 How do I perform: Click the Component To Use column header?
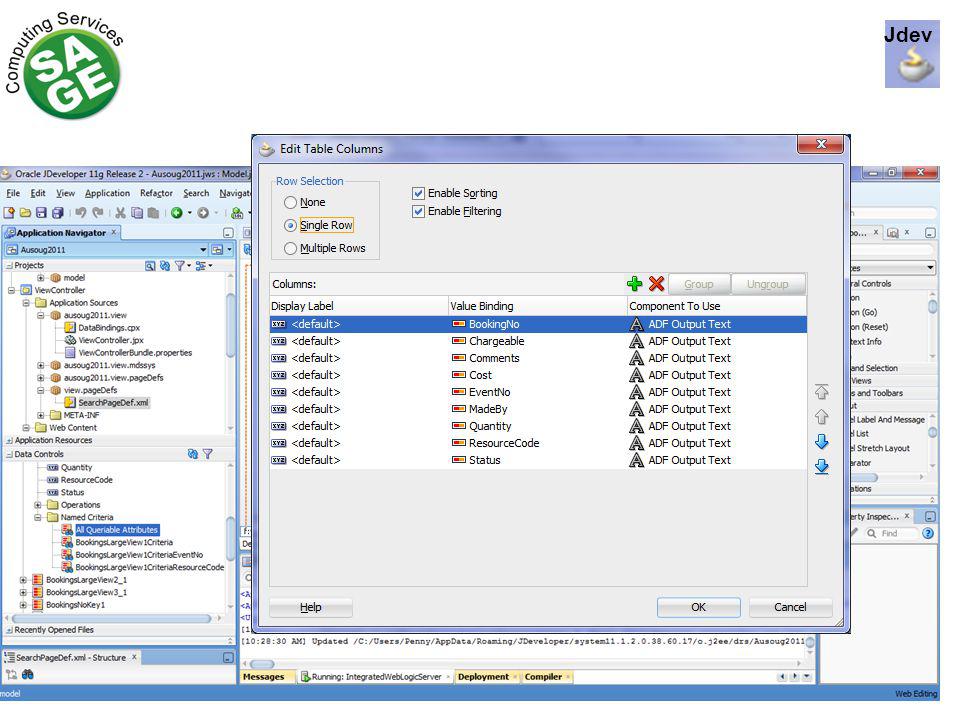click(717, 306)
